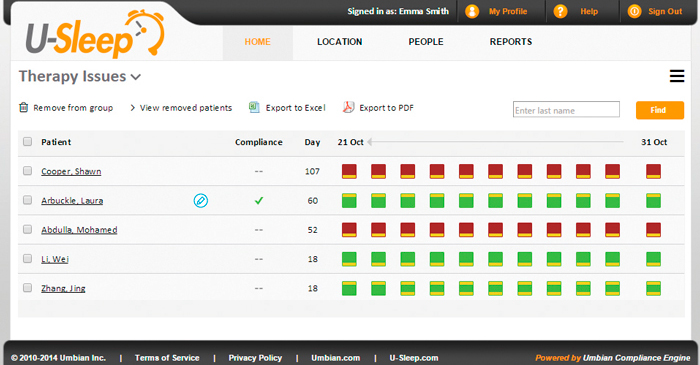This screenshot has width=700, height=365.
Task: Check the box for Li, Wei
Action: pos(27,258)
